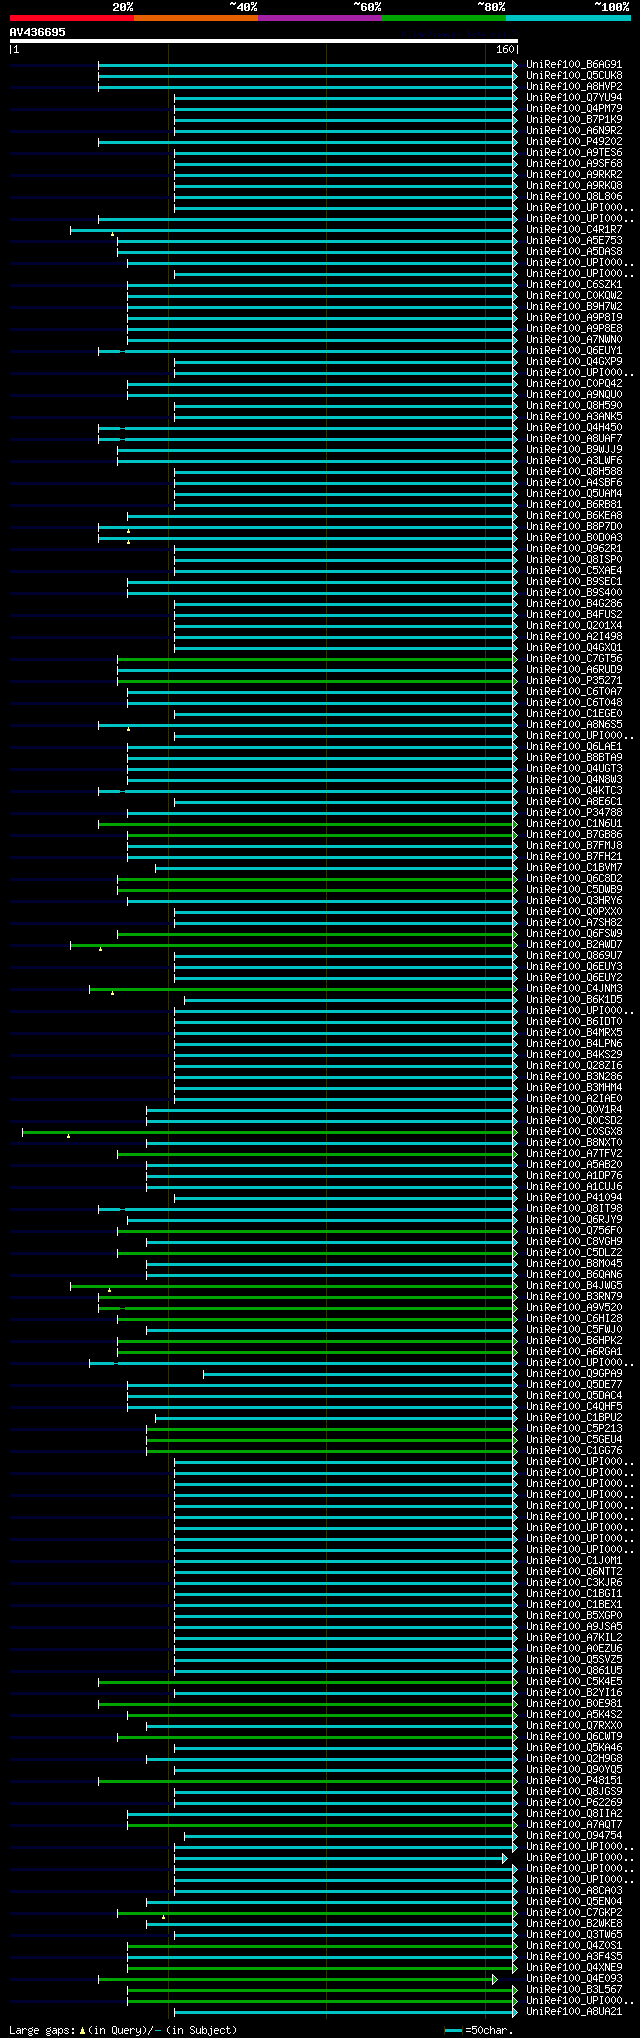
Task: Select label UniRef100_Q201X4
Action: [x=574, y=626]
